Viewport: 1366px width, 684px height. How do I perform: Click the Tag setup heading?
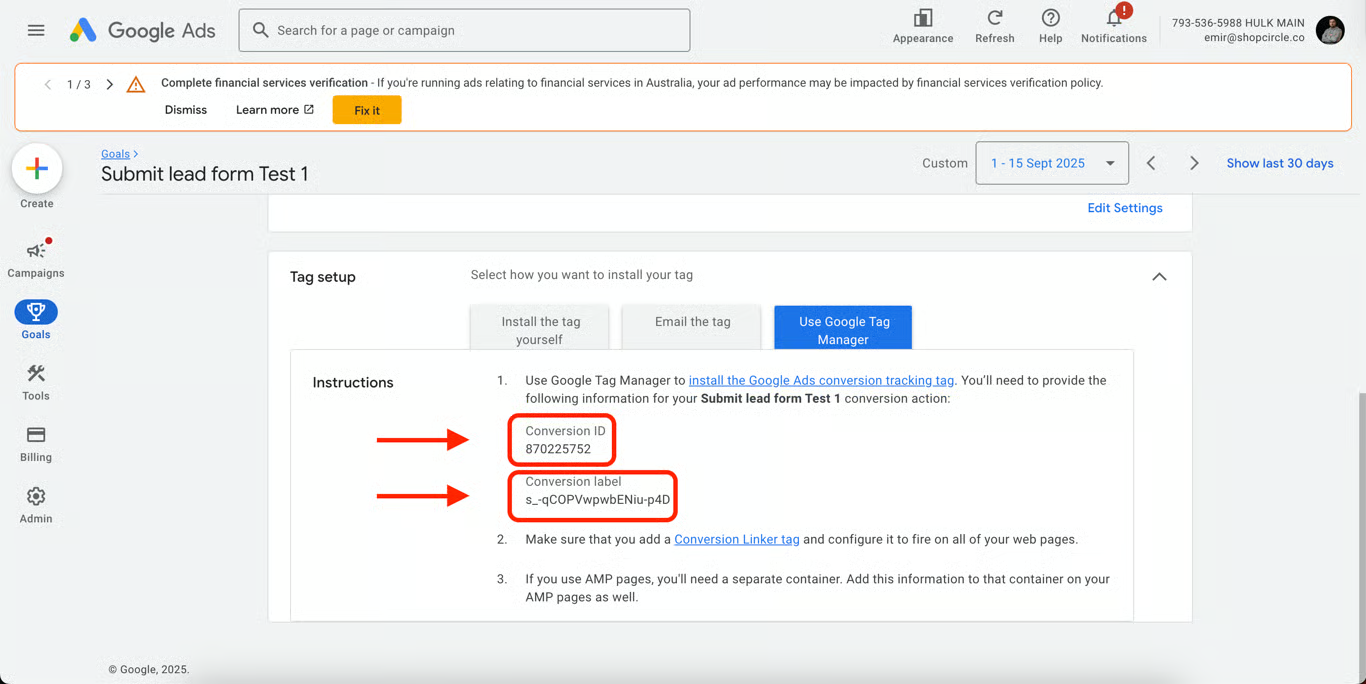323,277
